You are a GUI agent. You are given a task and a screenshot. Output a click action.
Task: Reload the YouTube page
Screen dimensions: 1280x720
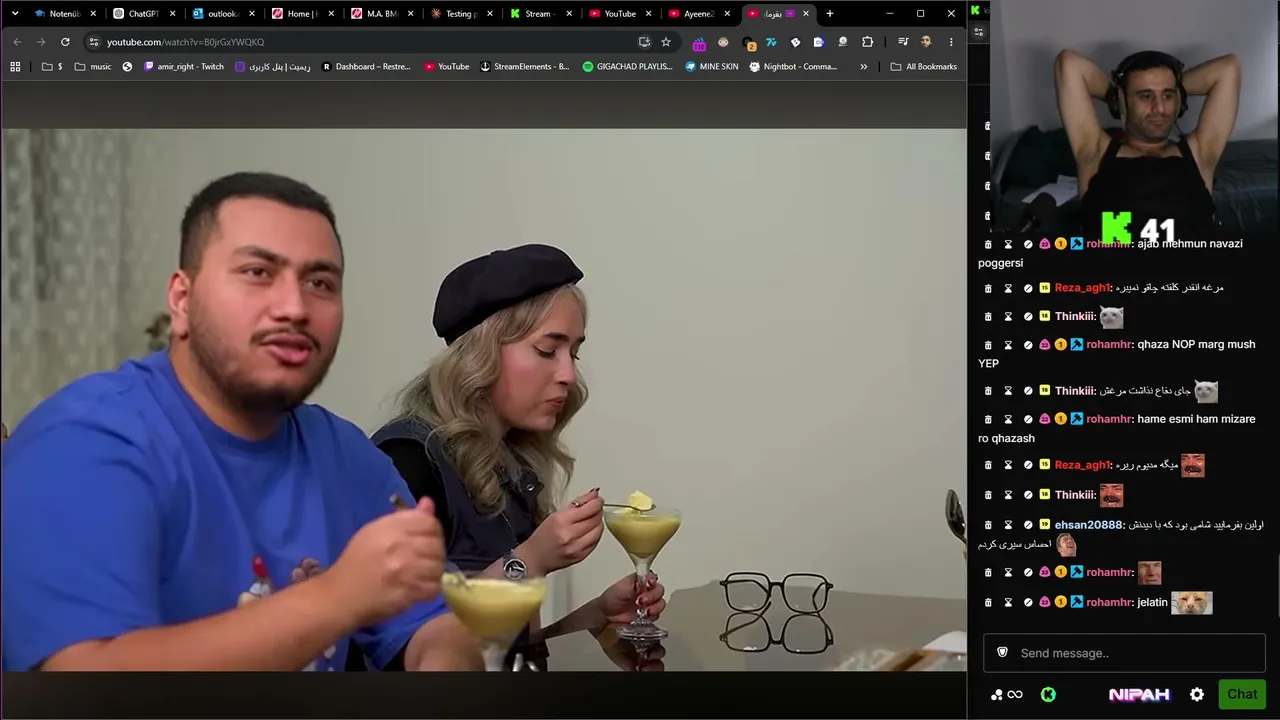click(x=65, y=42)
